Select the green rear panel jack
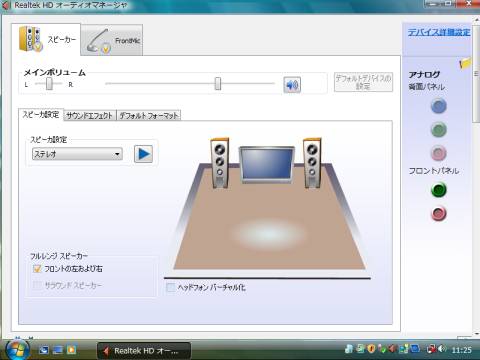Viewport: 480px width, 360px height. click(438, 130)
